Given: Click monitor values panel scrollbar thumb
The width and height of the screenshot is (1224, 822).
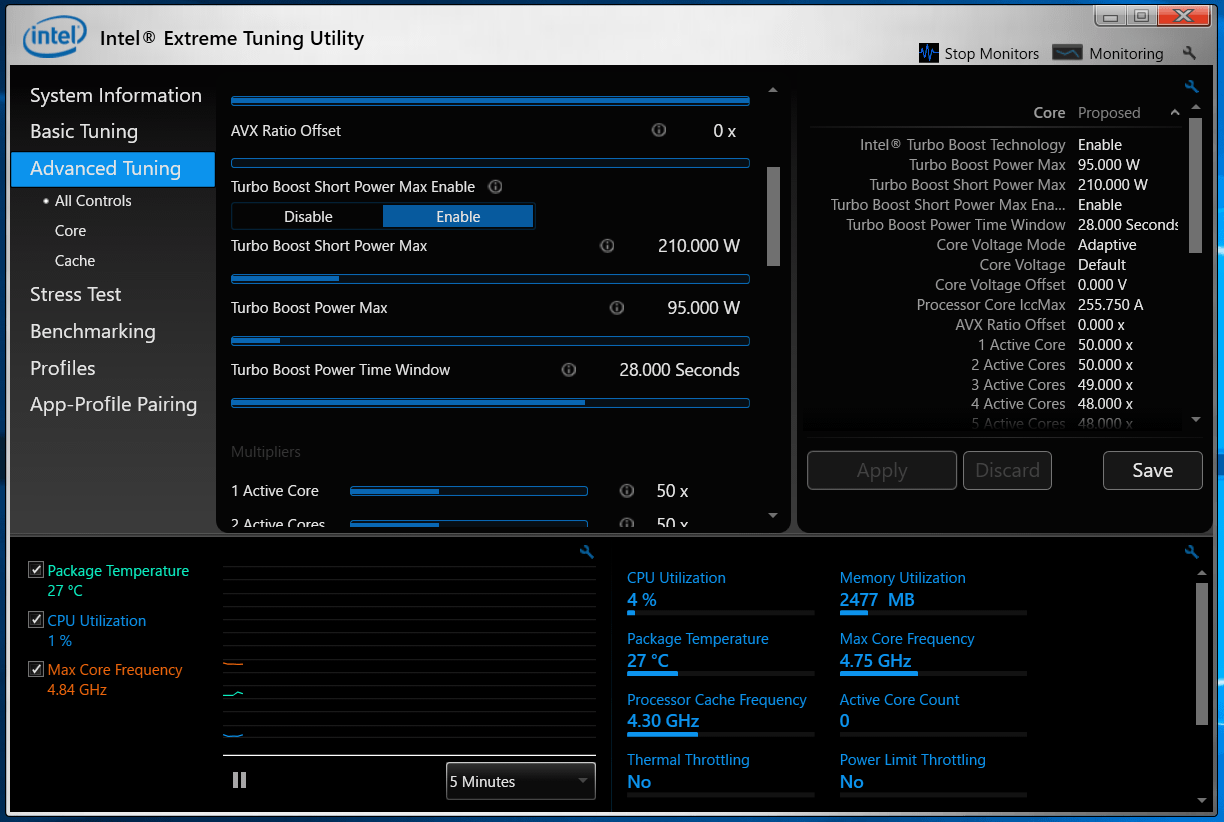Looking at the screenshot, I should [x=1202, y=653].
